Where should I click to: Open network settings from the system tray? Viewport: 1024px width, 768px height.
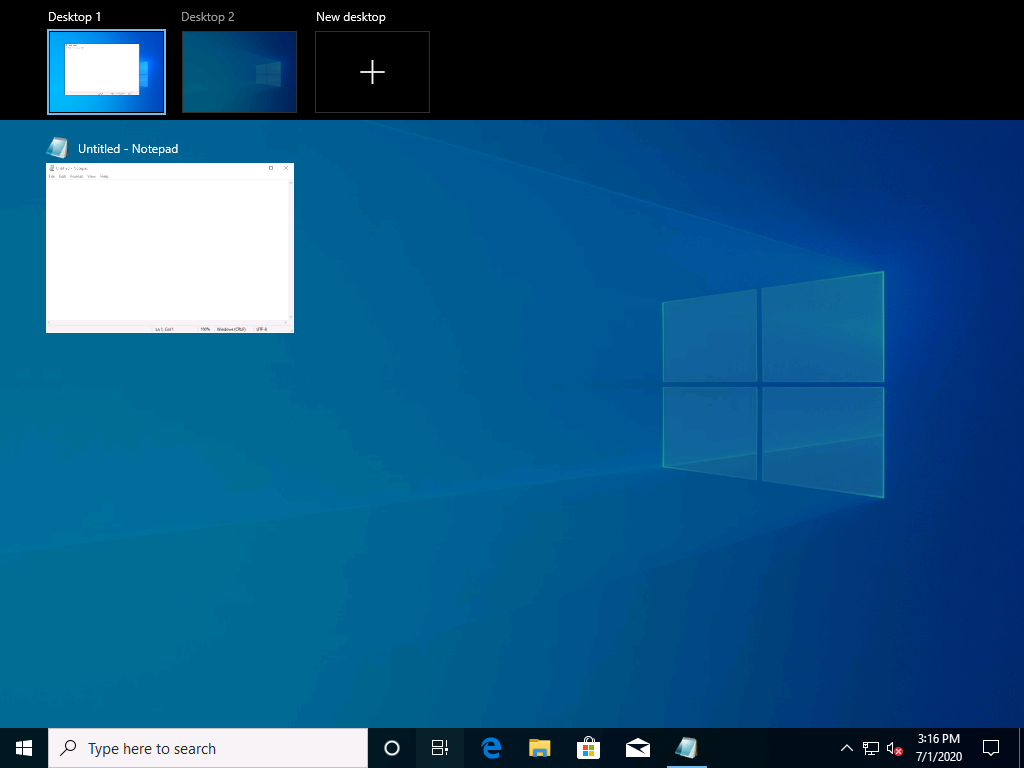pos(870,747)
